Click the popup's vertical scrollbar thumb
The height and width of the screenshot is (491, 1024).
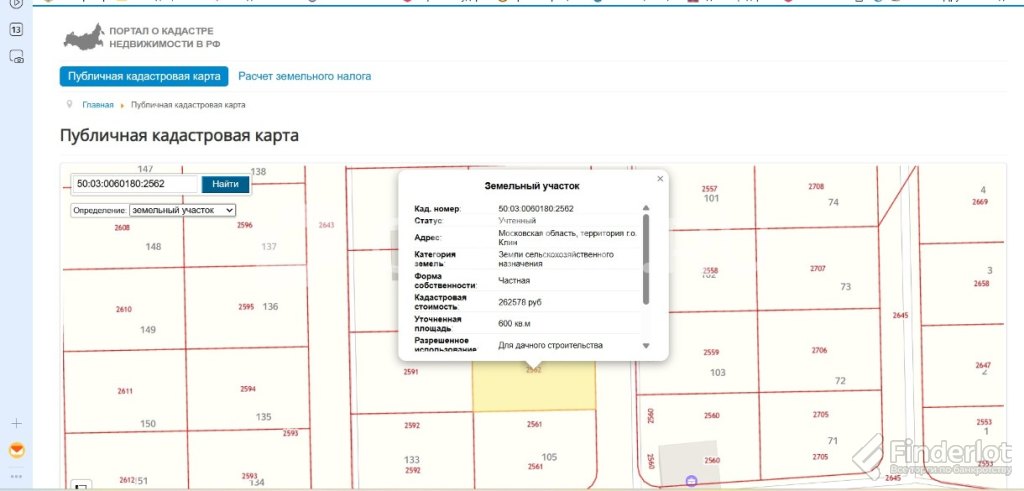[x=646, y=257]
